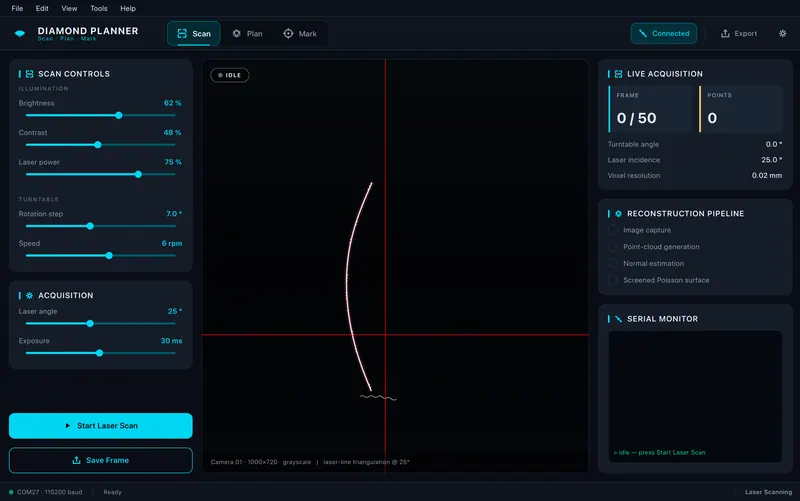This screenshot has height=501, width=800.
Task: Open the Tools menu
Action: click(99, 8)
